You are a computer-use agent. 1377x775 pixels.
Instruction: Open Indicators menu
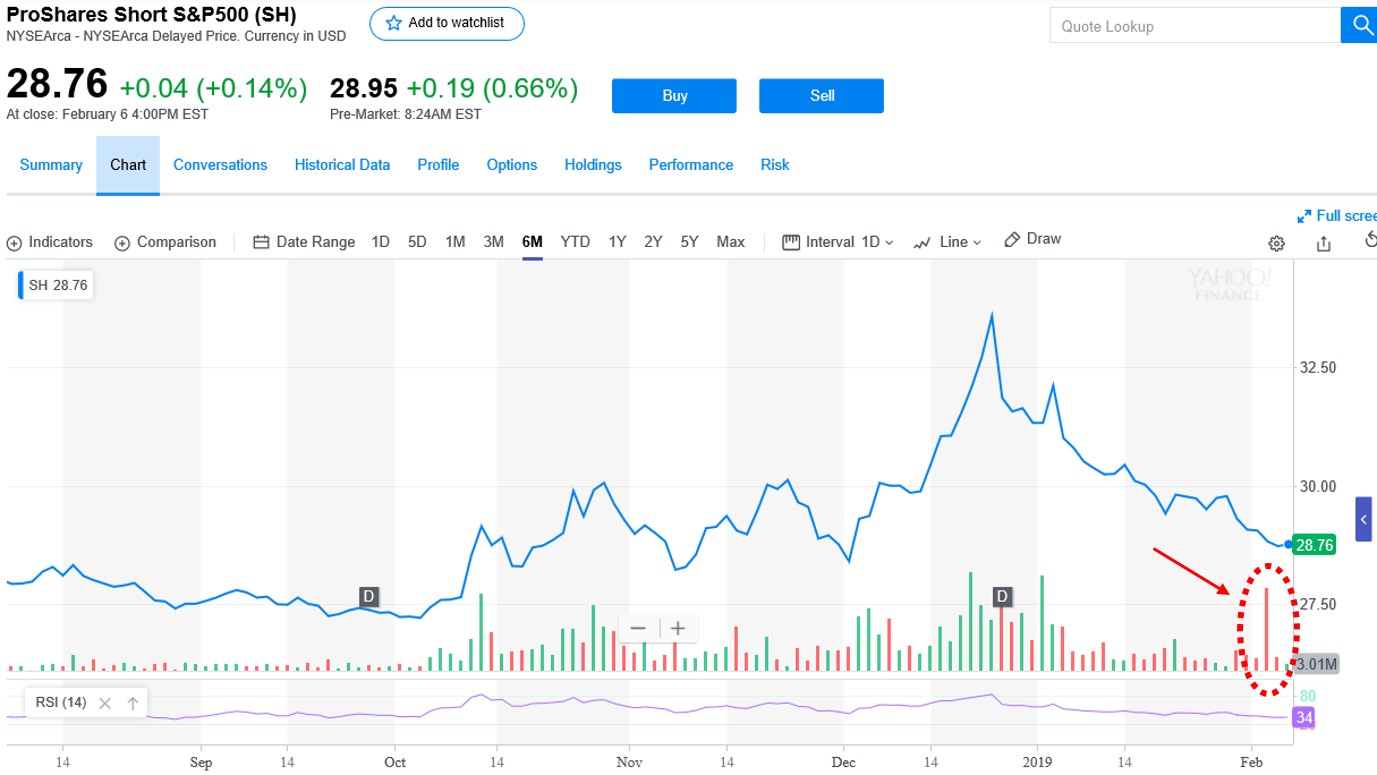[x=50, y=242]
